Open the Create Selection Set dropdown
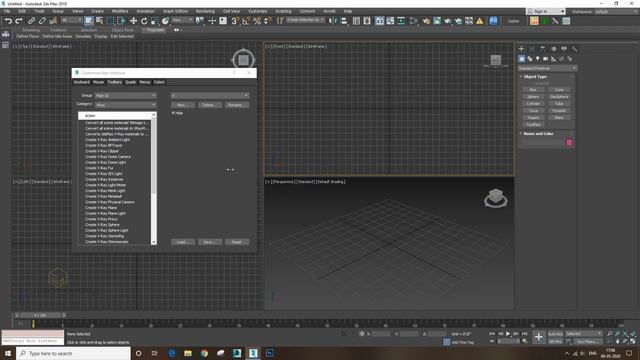 (305, 20)
